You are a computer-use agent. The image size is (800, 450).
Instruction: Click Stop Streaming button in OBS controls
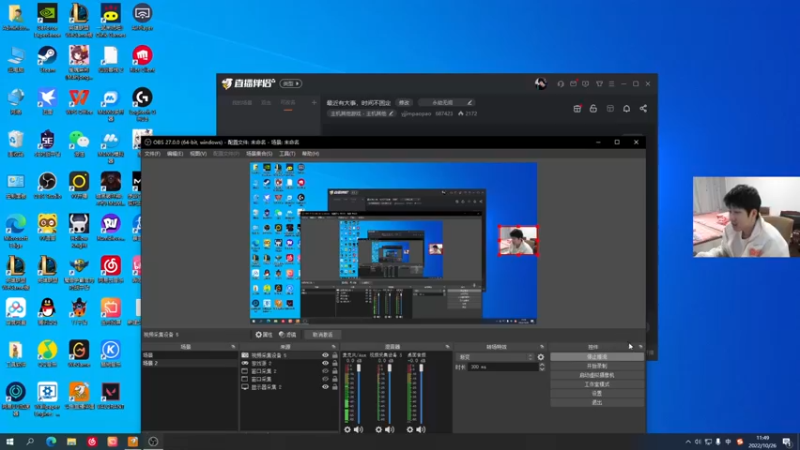(x=597, y=357)
